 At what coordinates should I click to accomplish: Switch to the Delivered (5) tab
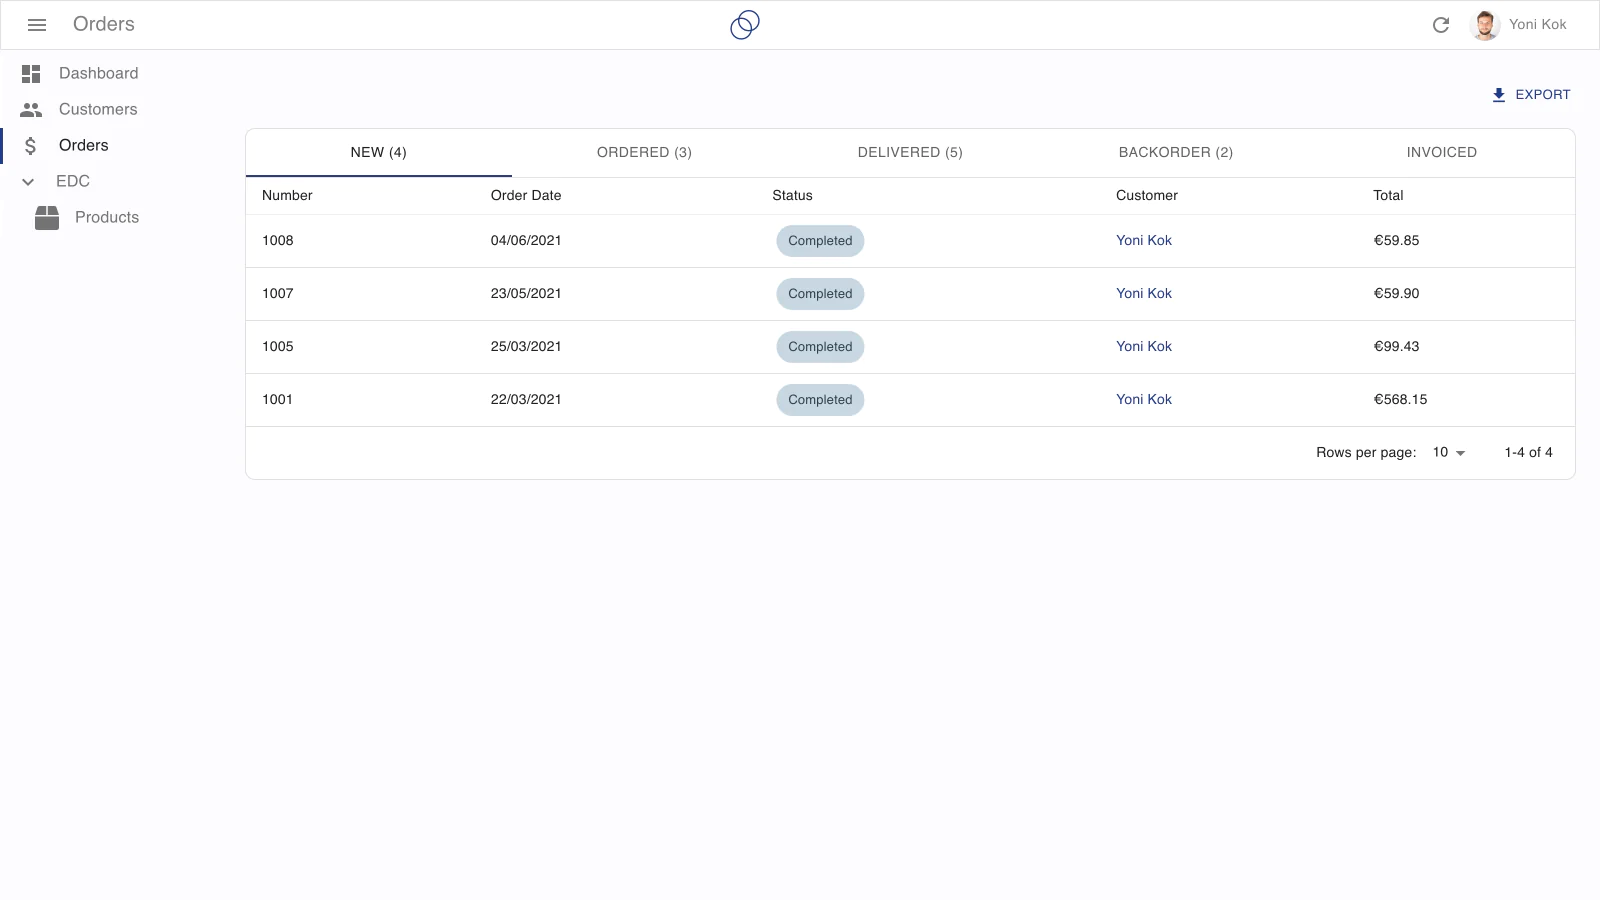[910, 153]
